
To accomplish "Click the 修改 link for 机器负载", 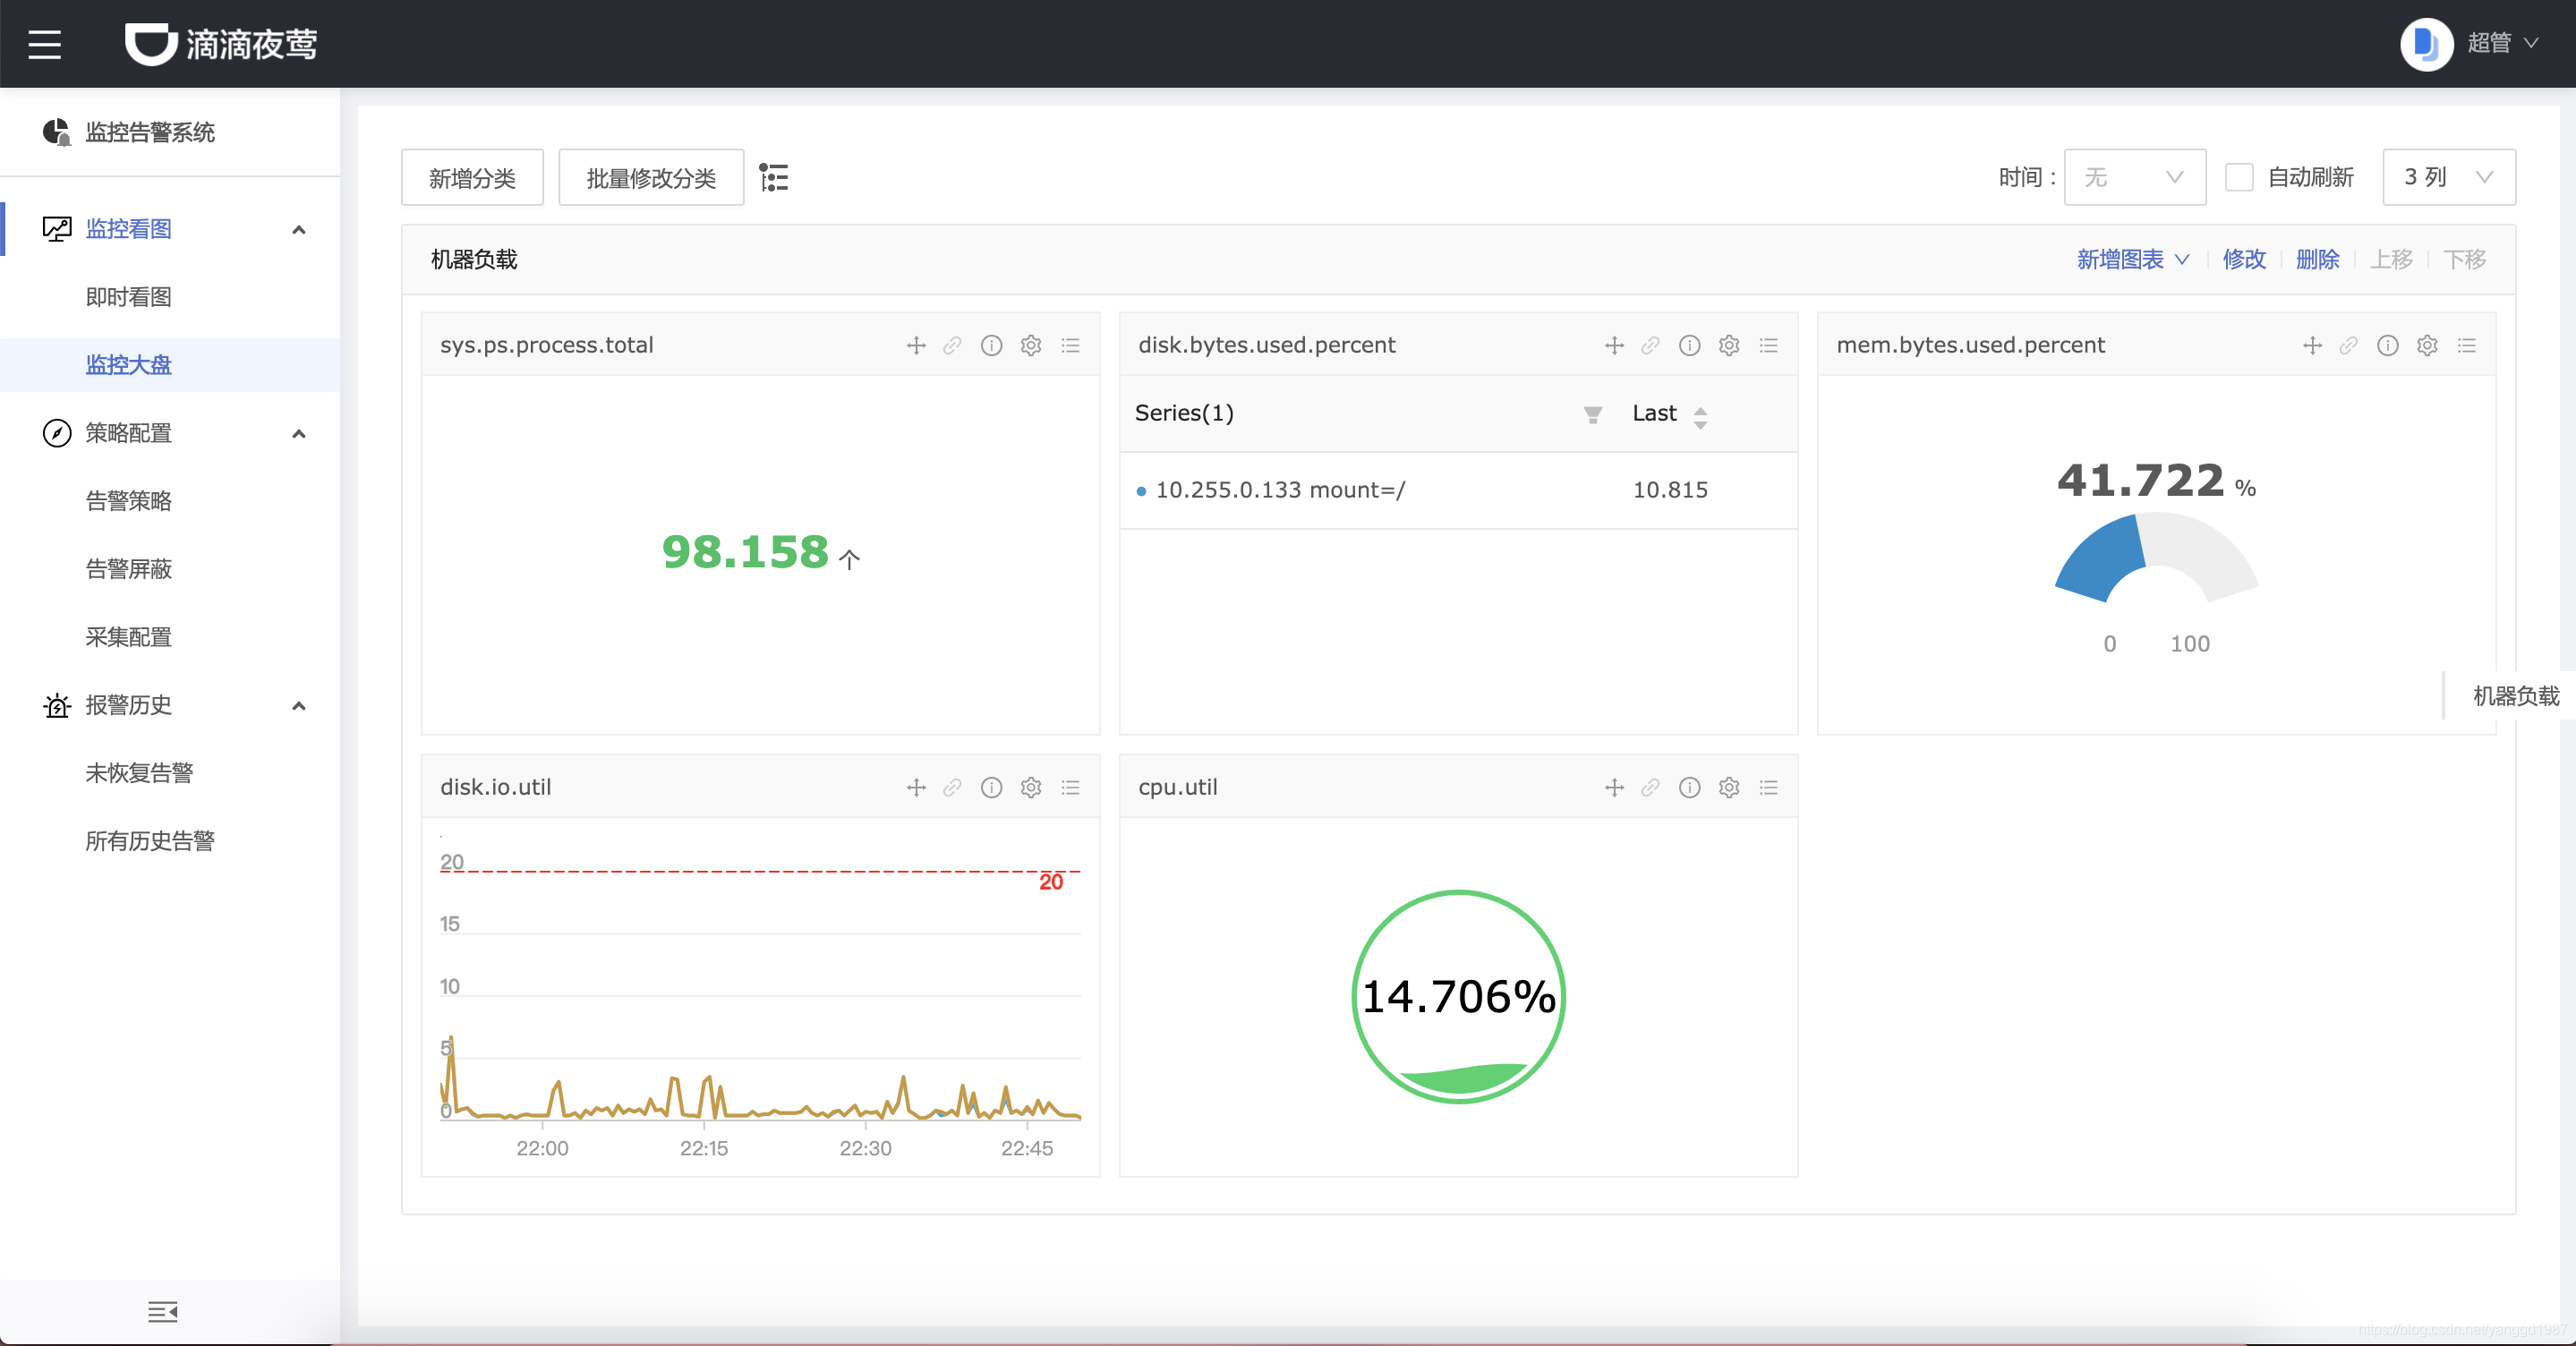I will pos(2244,260).
